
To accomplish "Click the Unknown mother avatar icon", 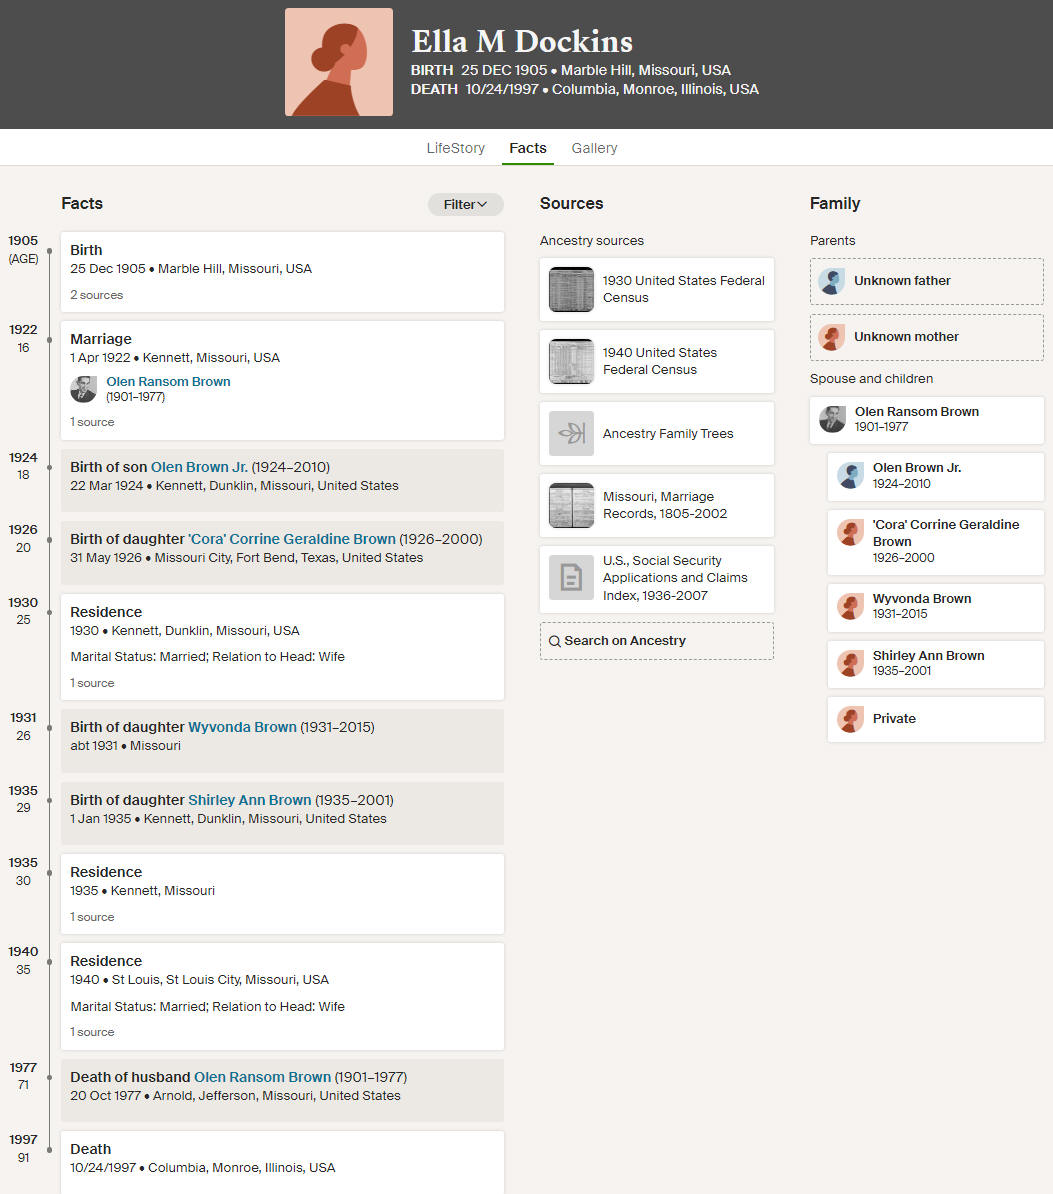I will [x=831, y=337].
